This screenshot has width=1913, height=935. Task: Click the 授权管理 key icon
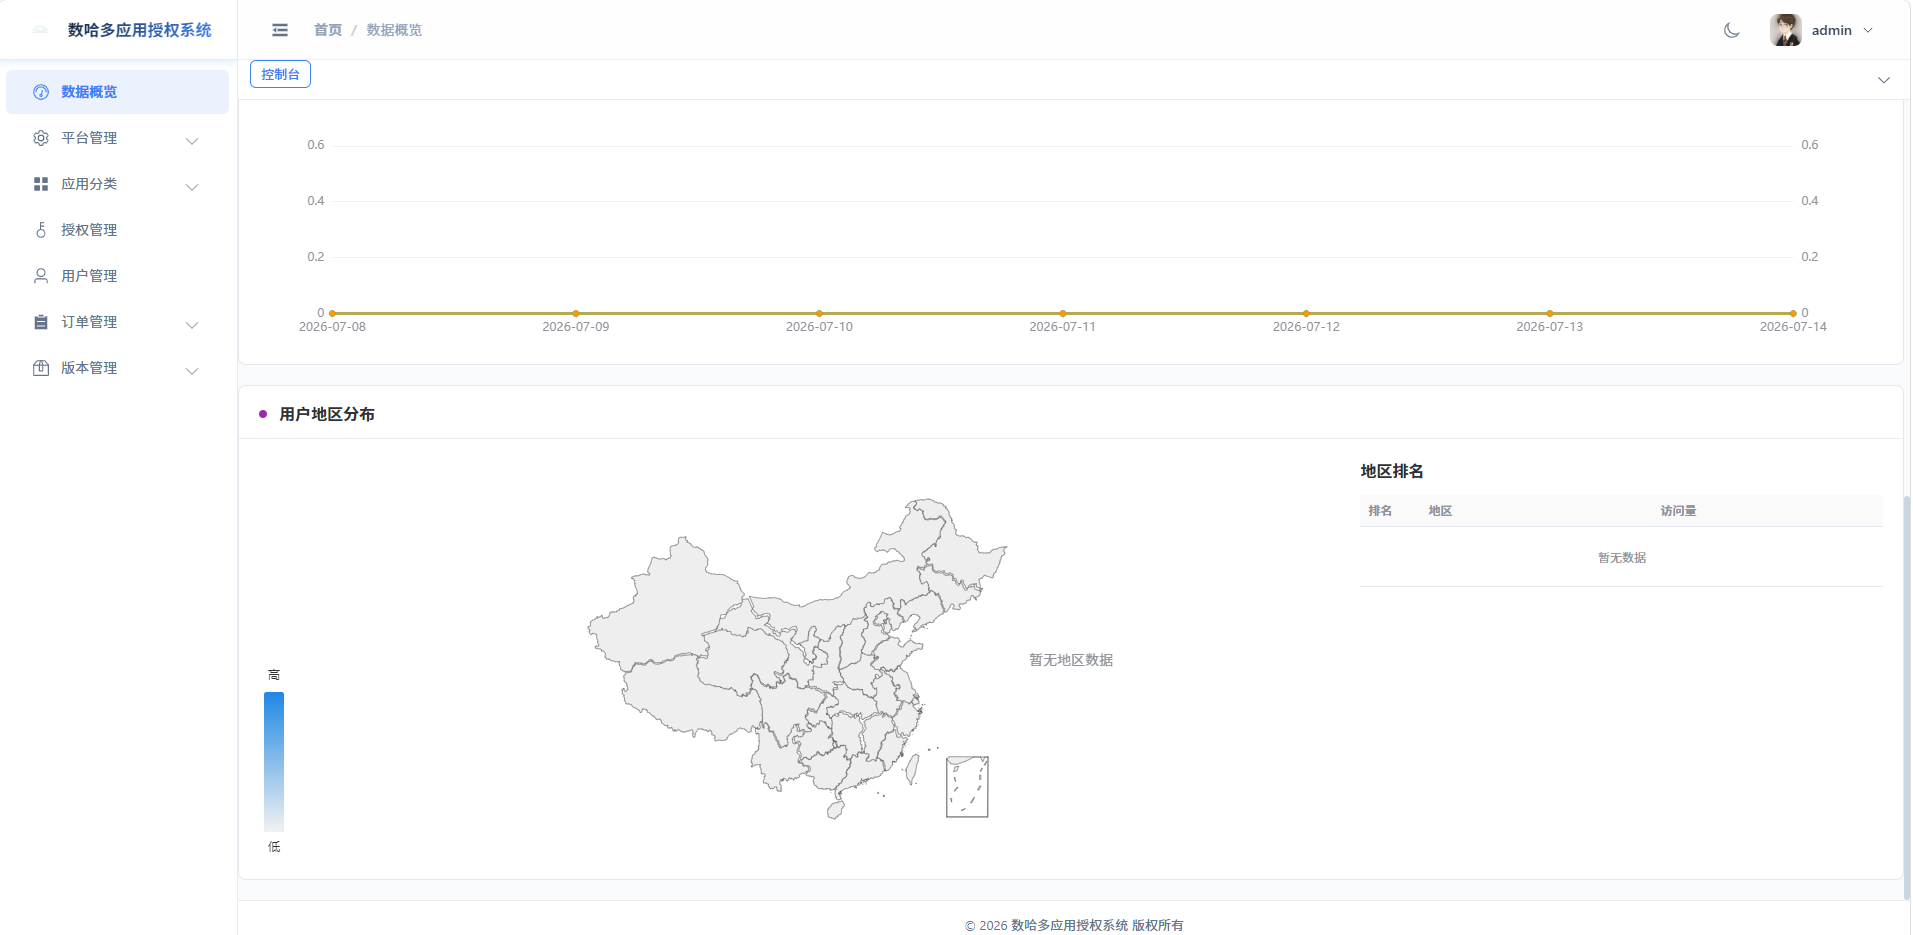tap(41, 230)
